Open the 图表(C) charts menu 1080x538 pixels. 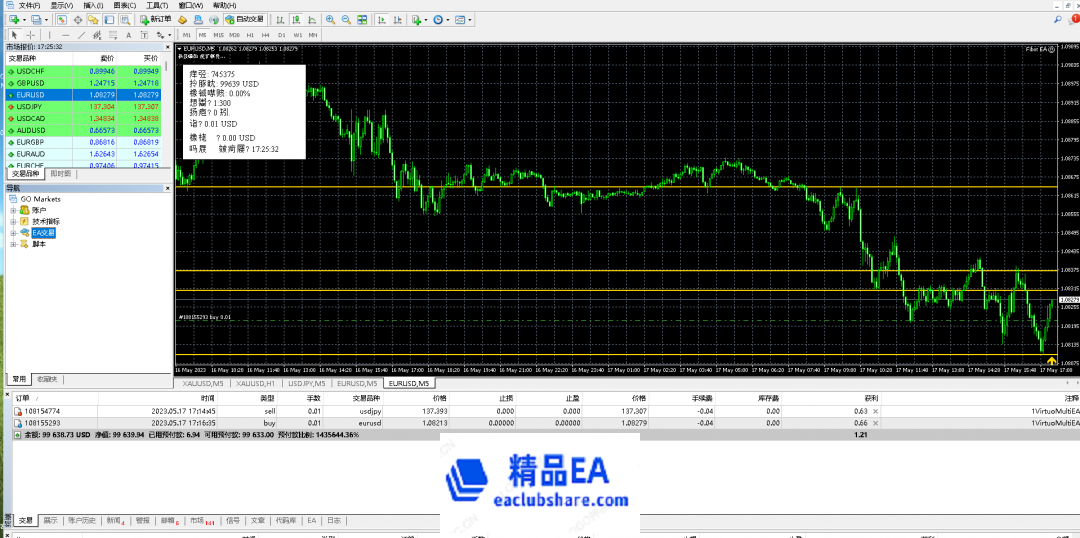[123, 5]
